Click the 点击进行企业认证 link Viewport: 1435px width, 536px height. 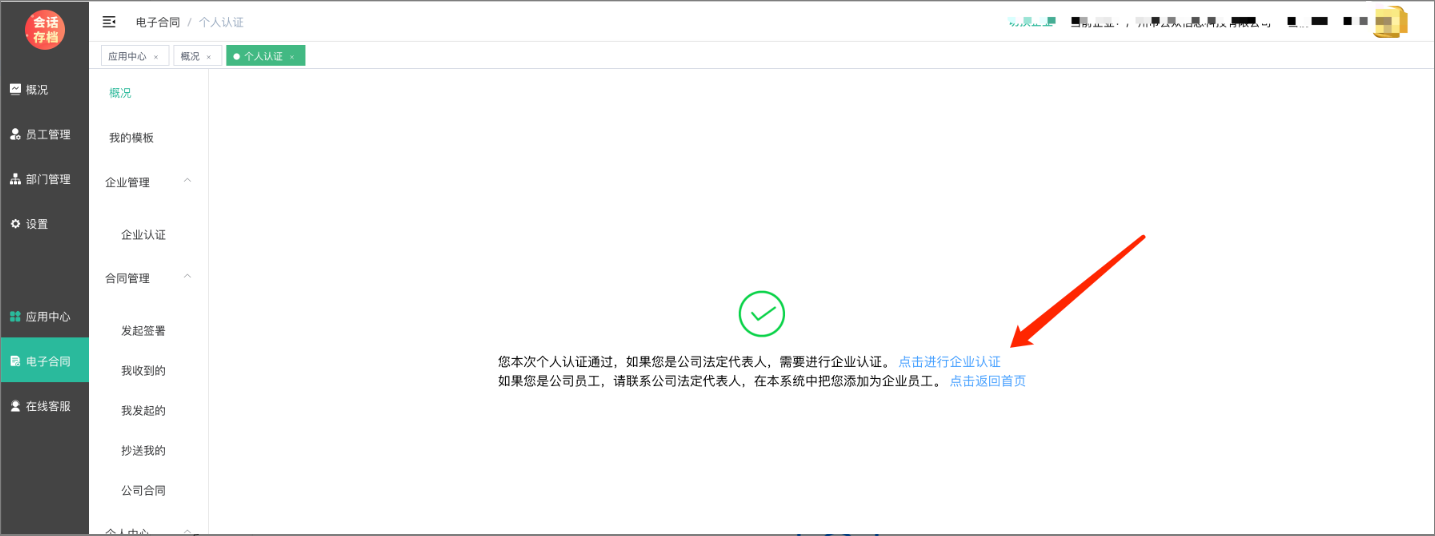(949, 362)
